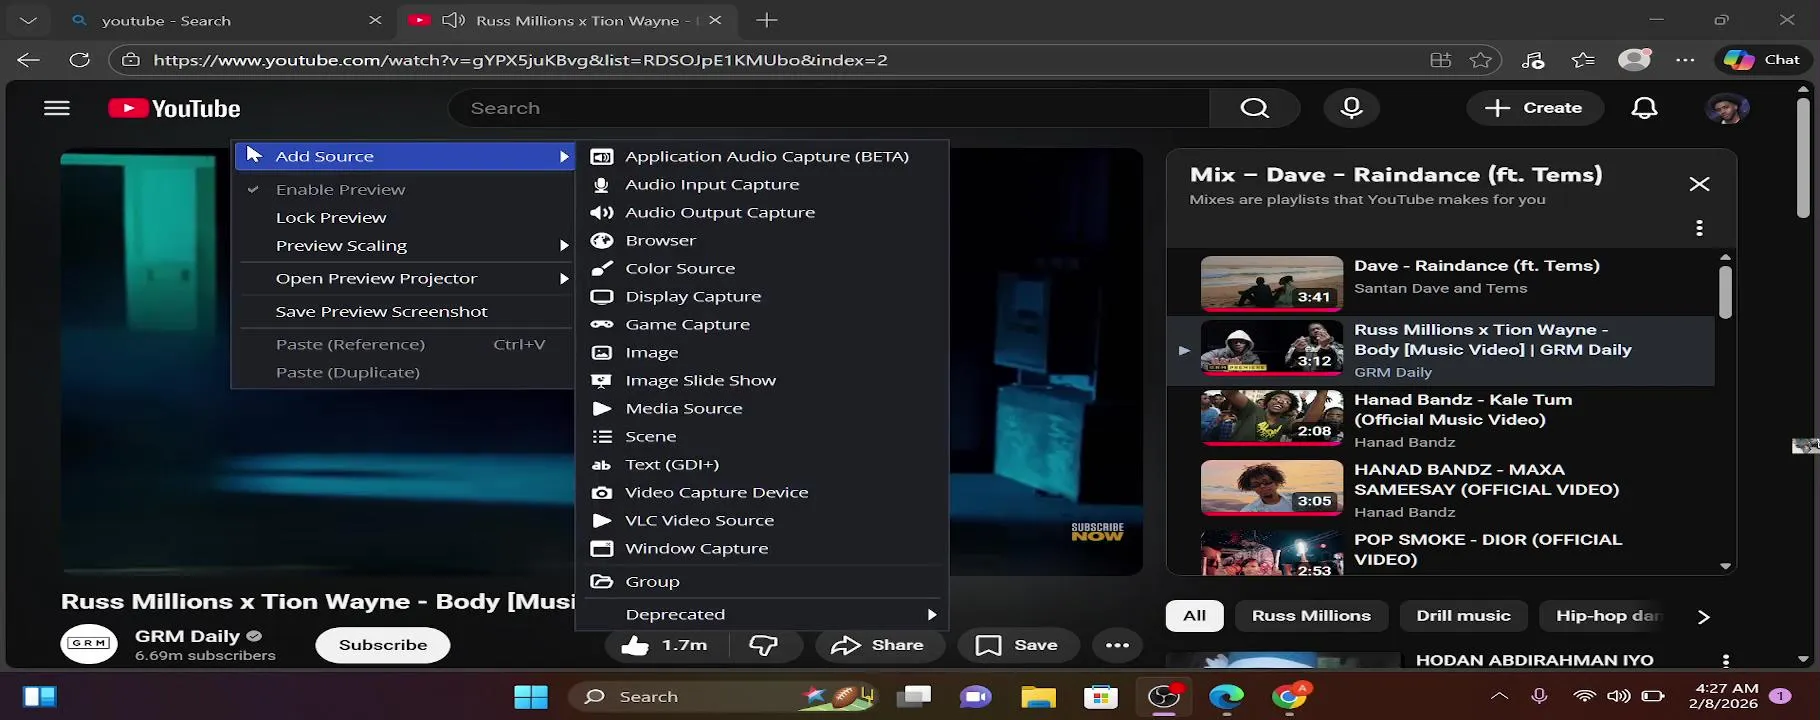This screenshot has height=720, width=1820.
Task: Add a Browser source via globe icon
Action: click(x=601, y=241)
